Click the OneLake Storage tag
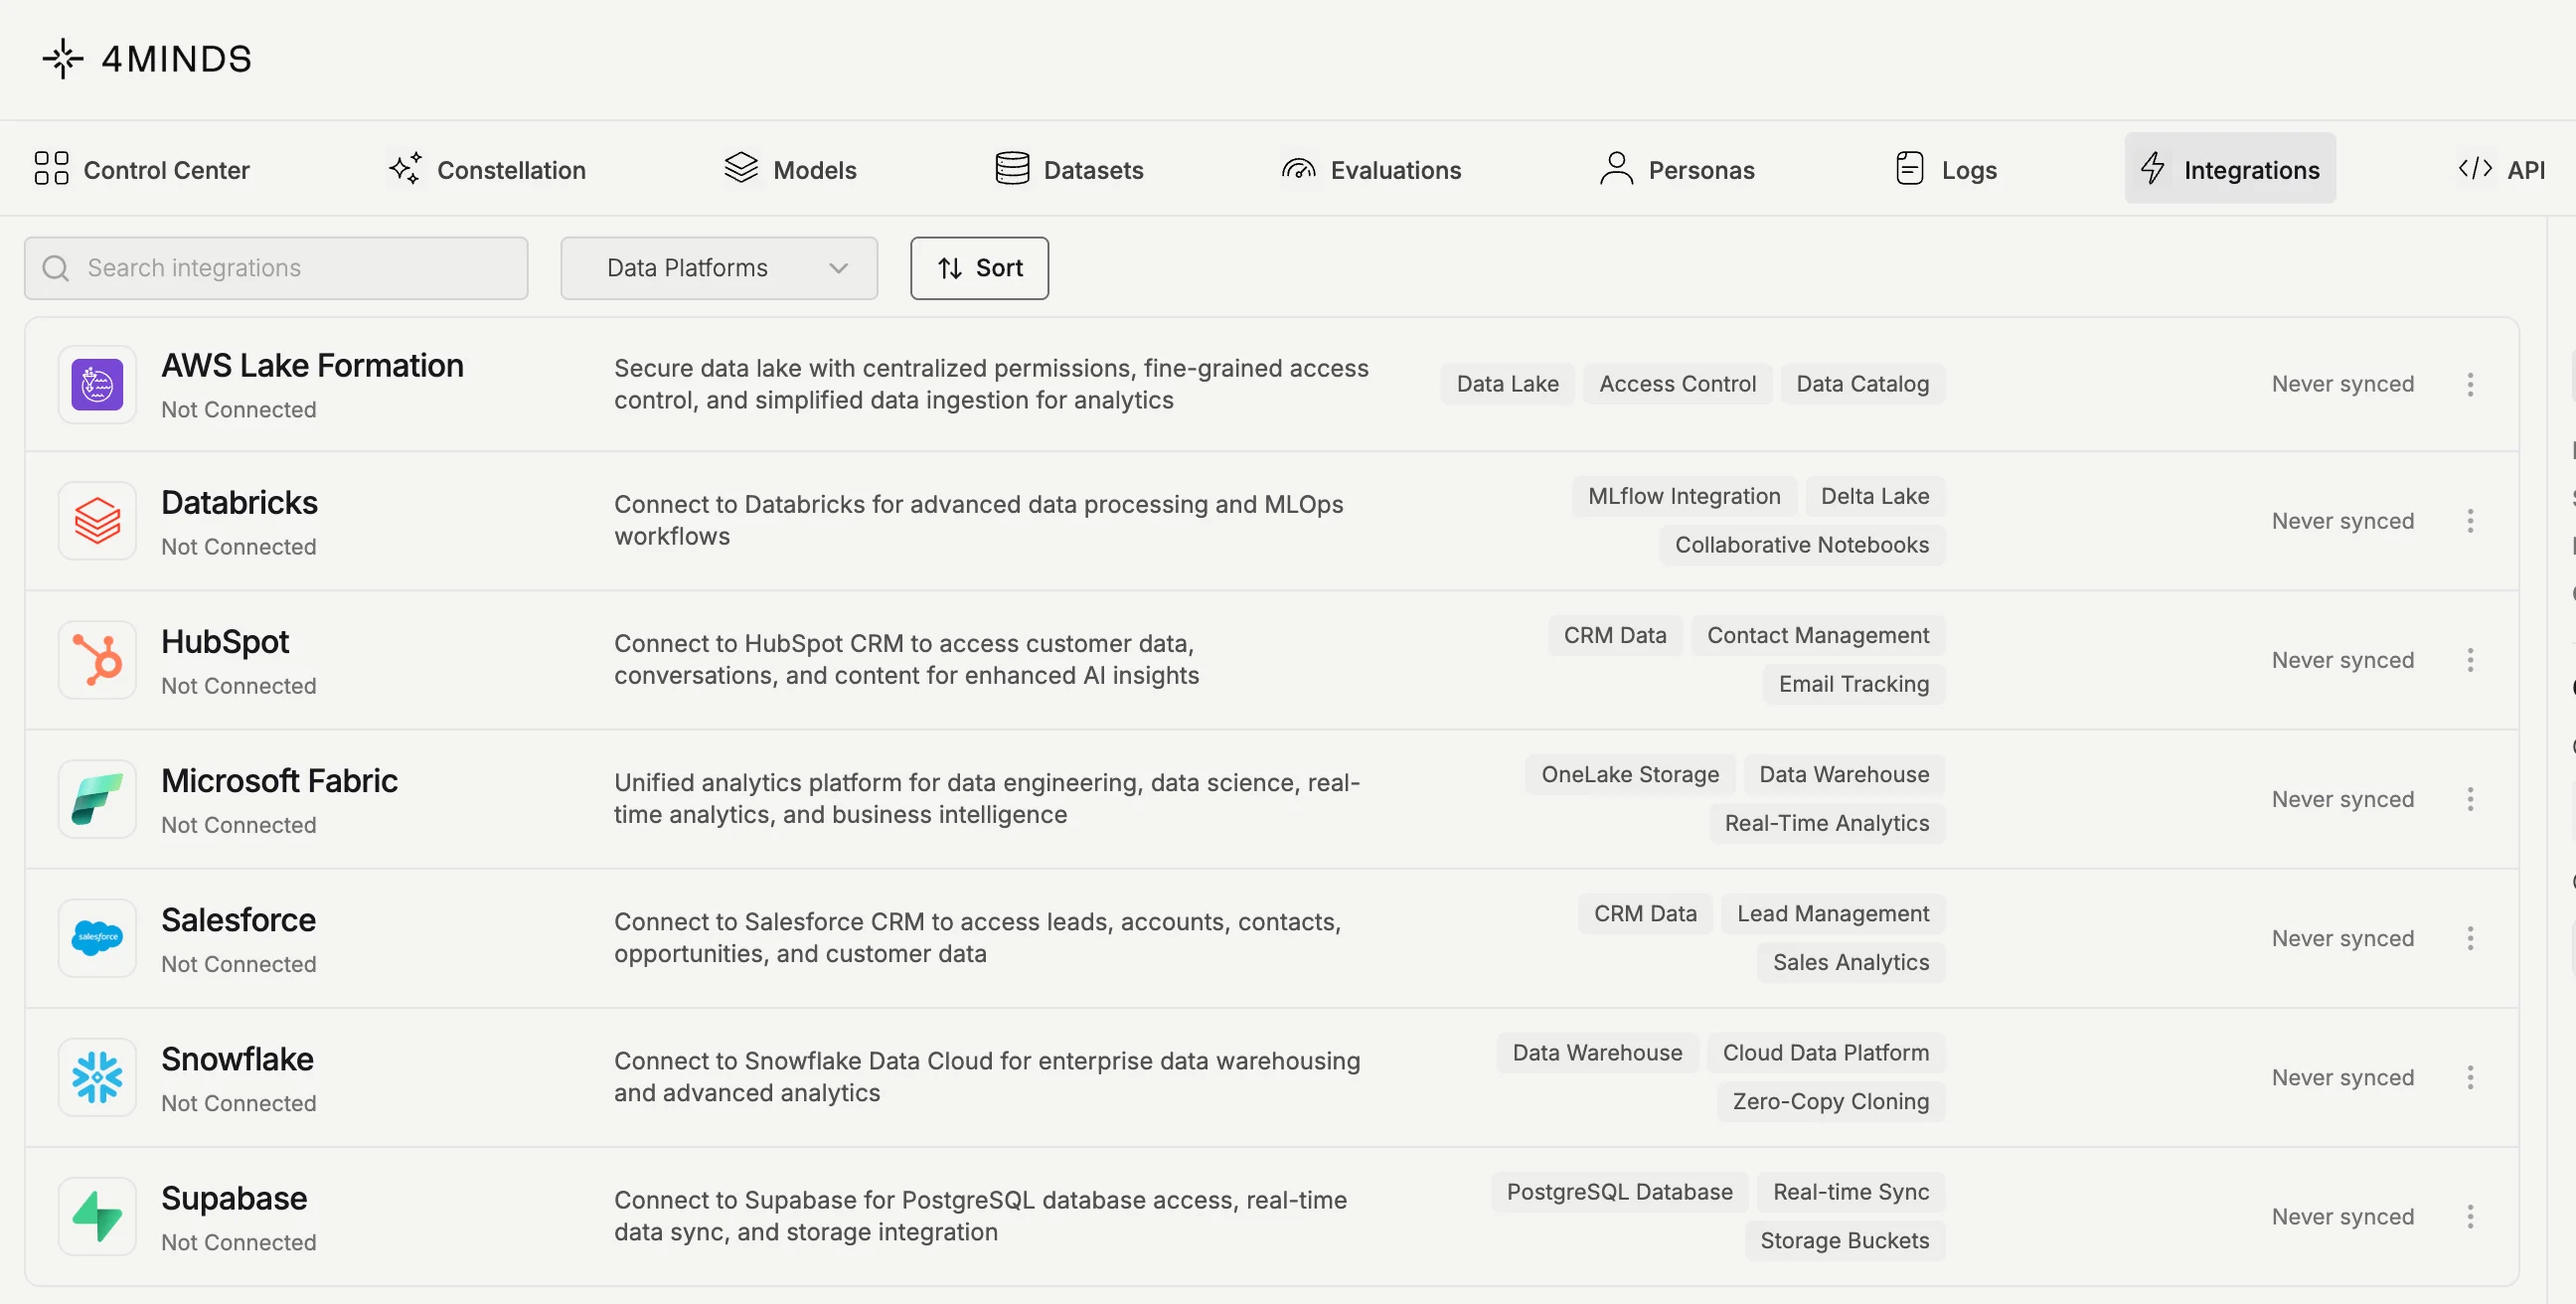2576x1304 pixels. (x=1630, y=774)
